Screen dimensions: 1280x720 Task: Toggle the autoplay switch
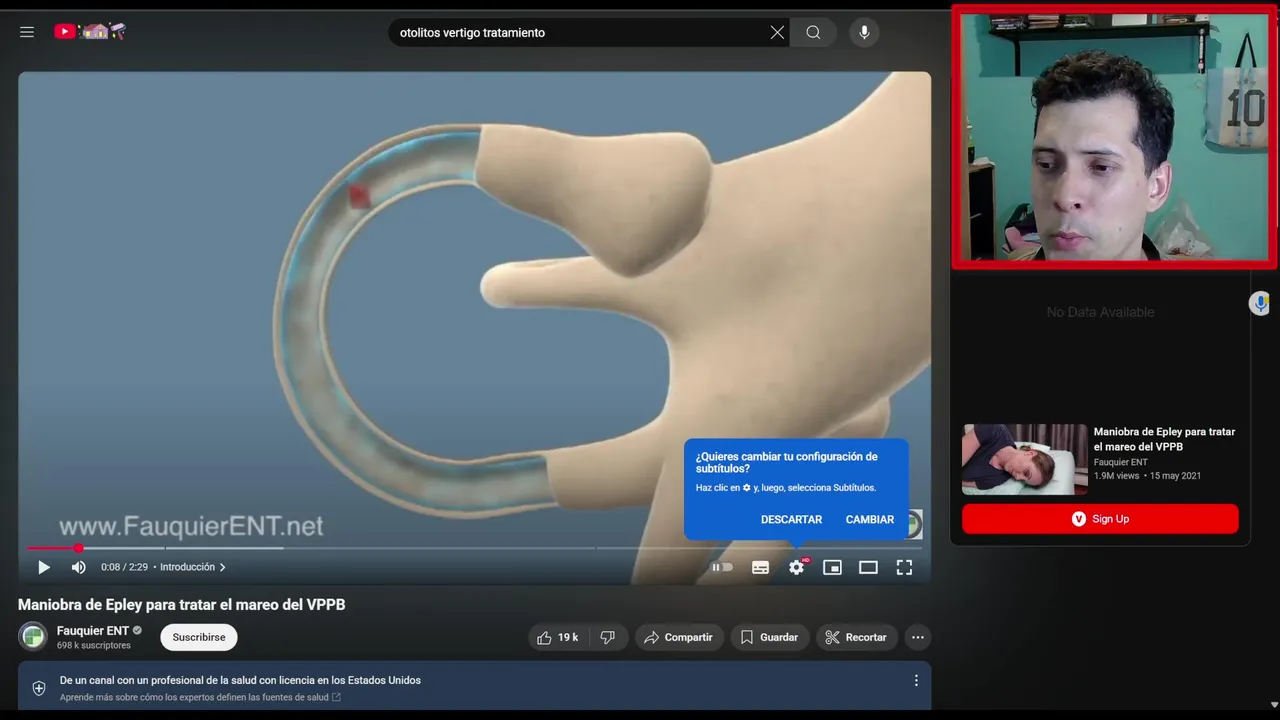coord(722,567)
